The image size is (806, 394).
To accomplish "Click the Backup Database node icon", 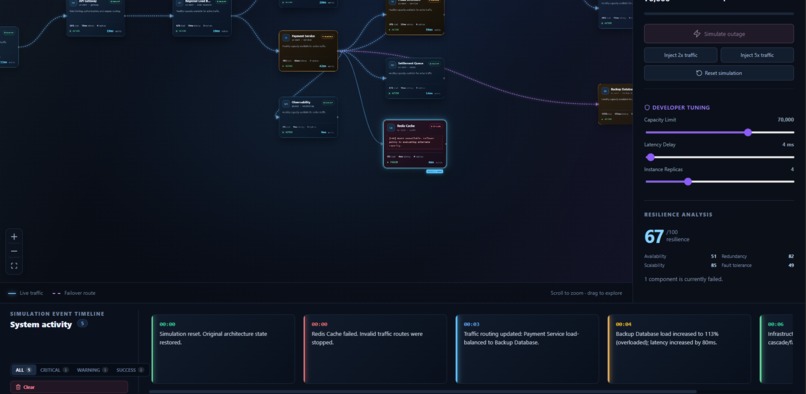I will [604, 91].
